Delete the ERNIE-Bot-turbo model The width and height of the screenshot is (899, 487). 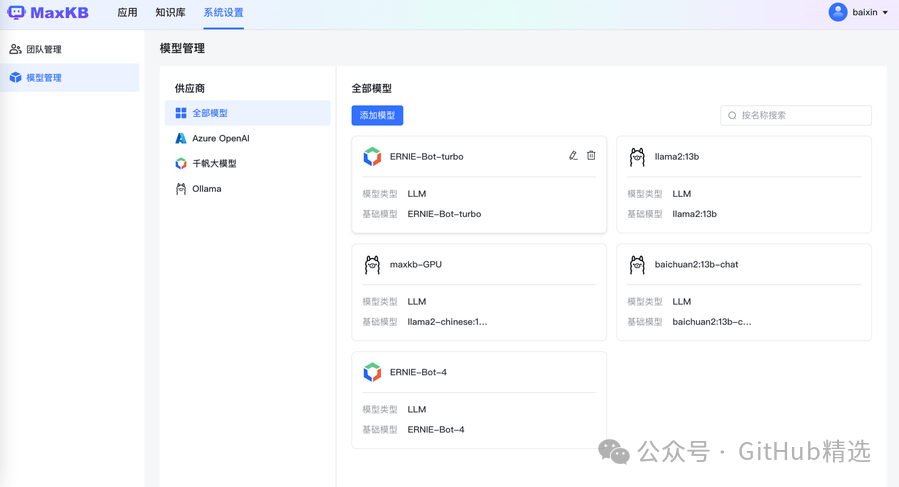[591, 155]
